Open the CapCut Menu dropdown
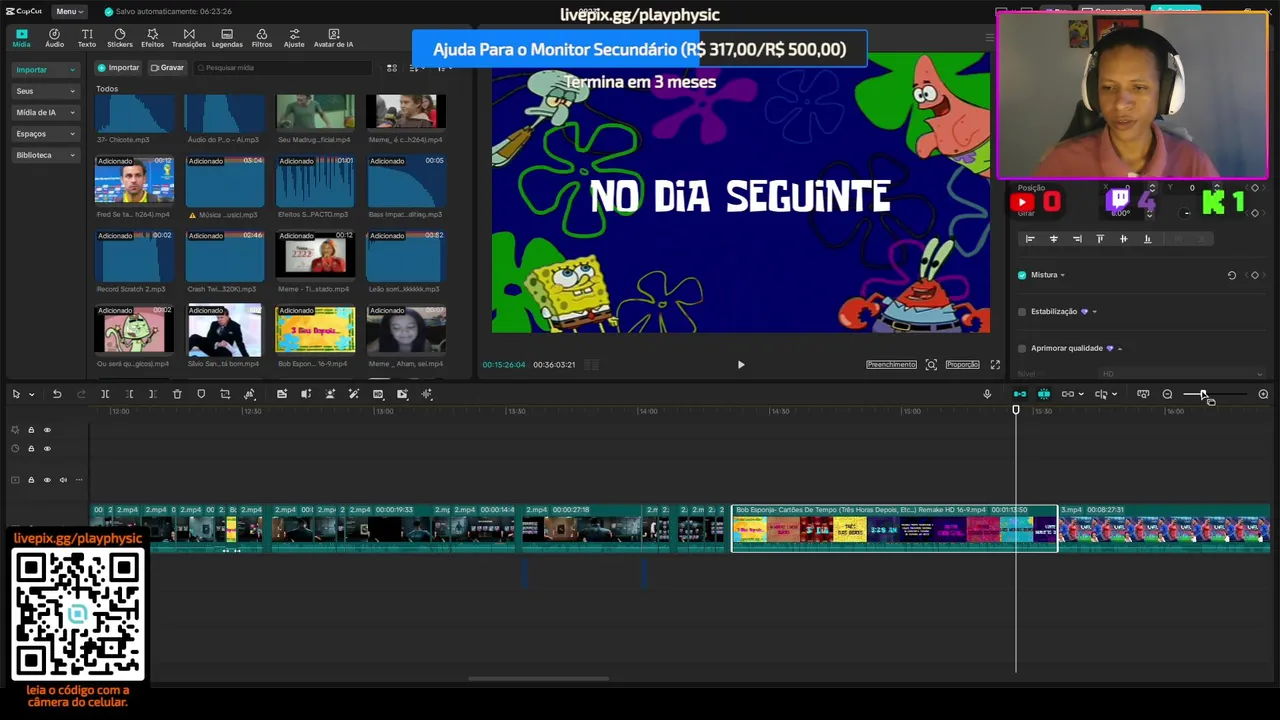This screenshot has width=1280, height=720. 69,11
